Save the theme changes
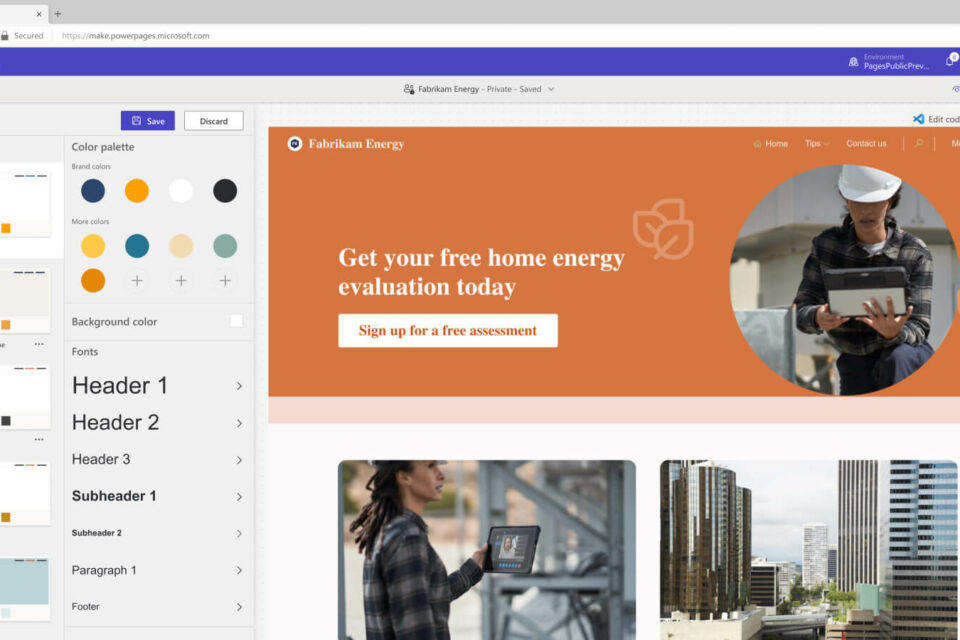The width and height of the screenshot is (960, 640). coord(147,121)
